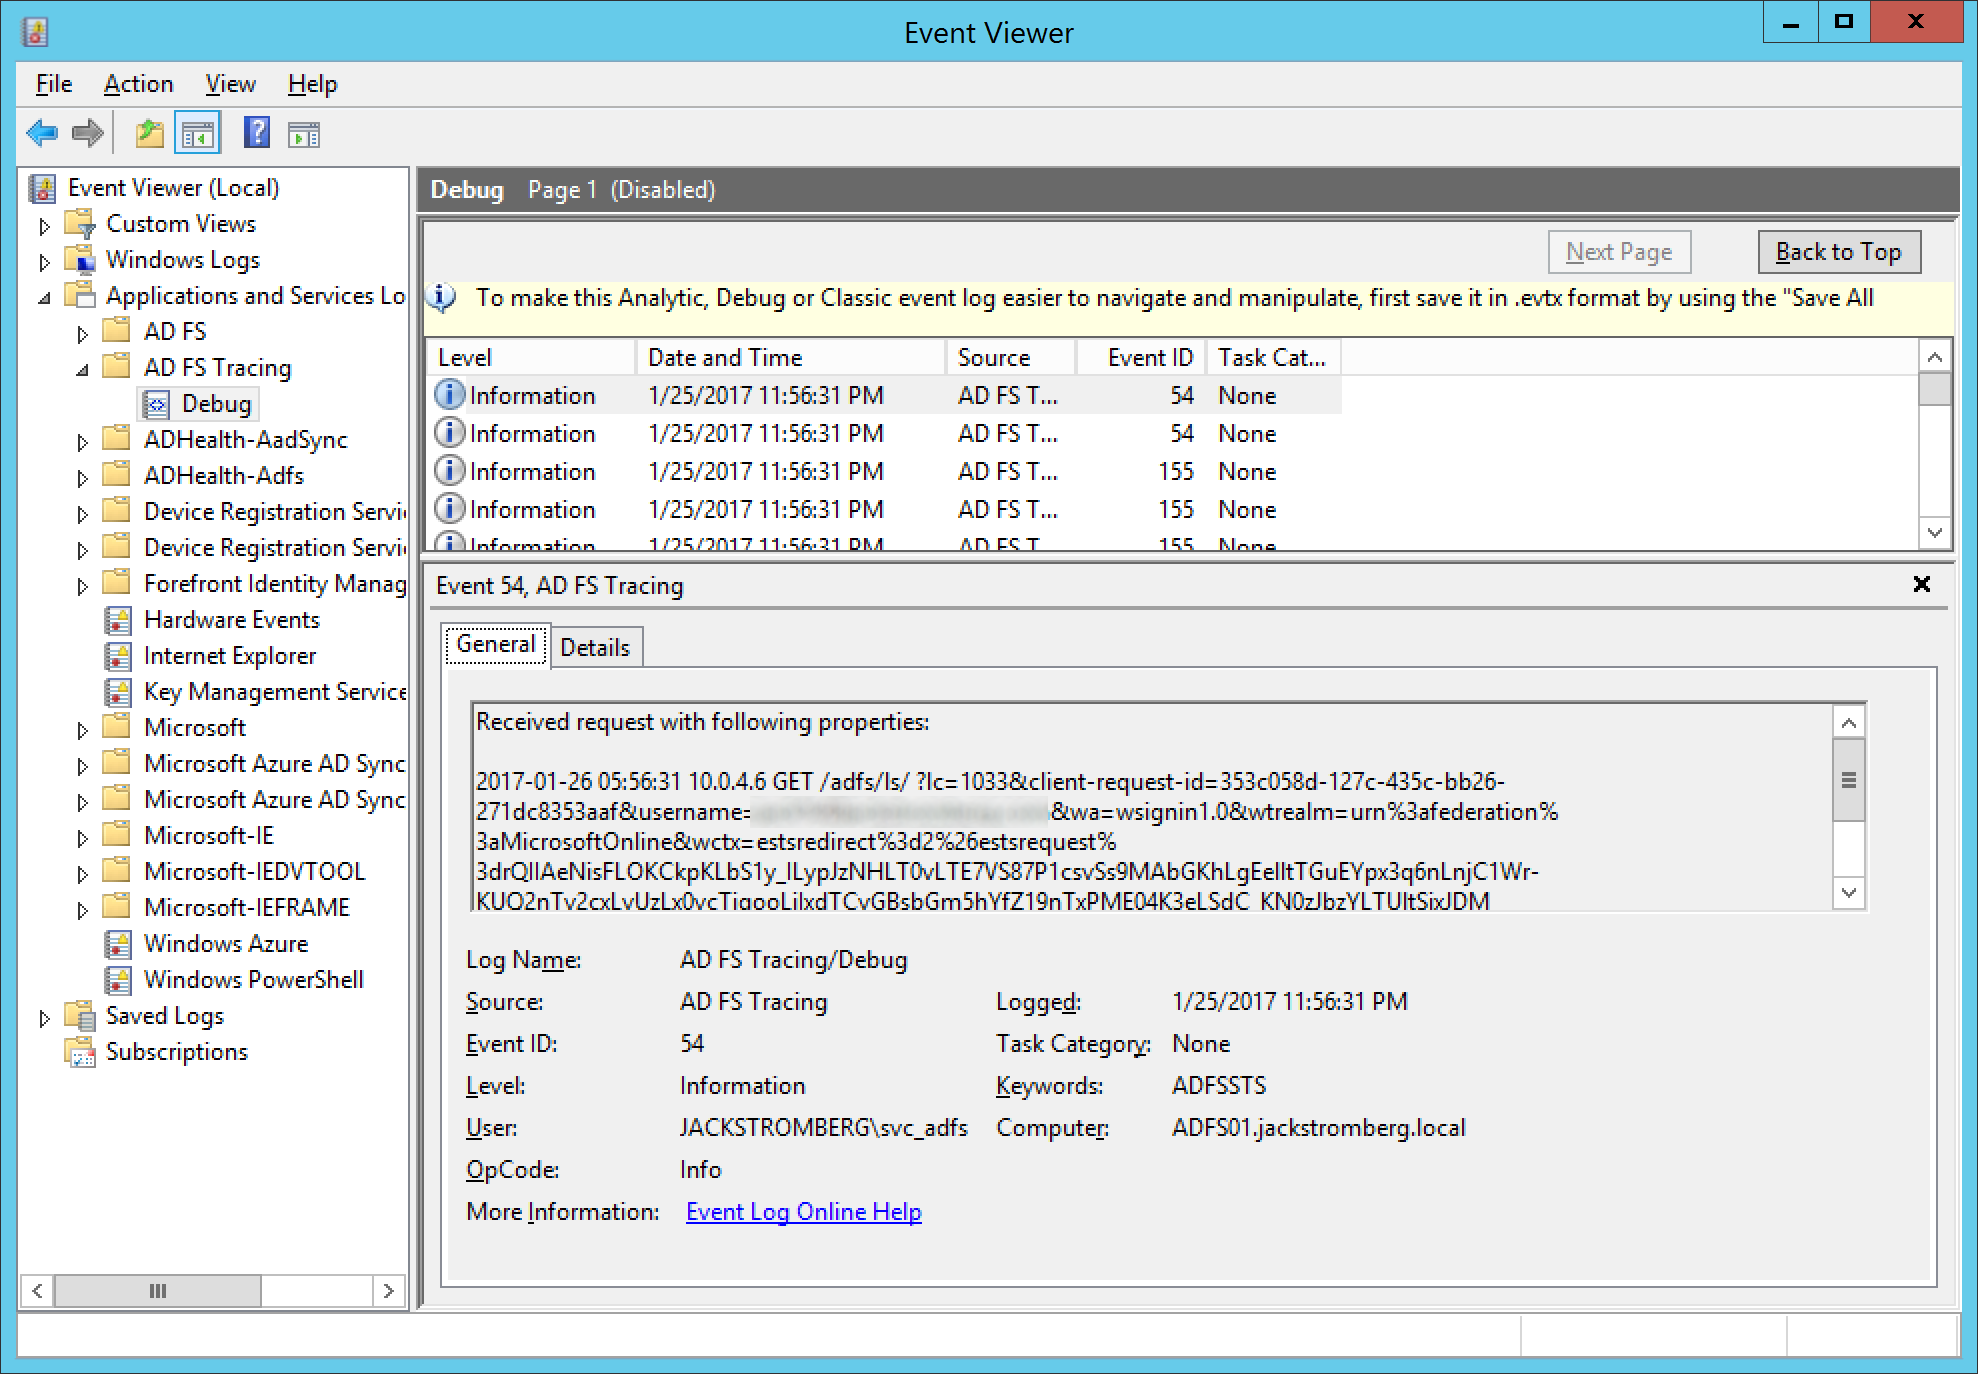
Task: Click the Back arrow toolbar icon
Action: [42, 133]
